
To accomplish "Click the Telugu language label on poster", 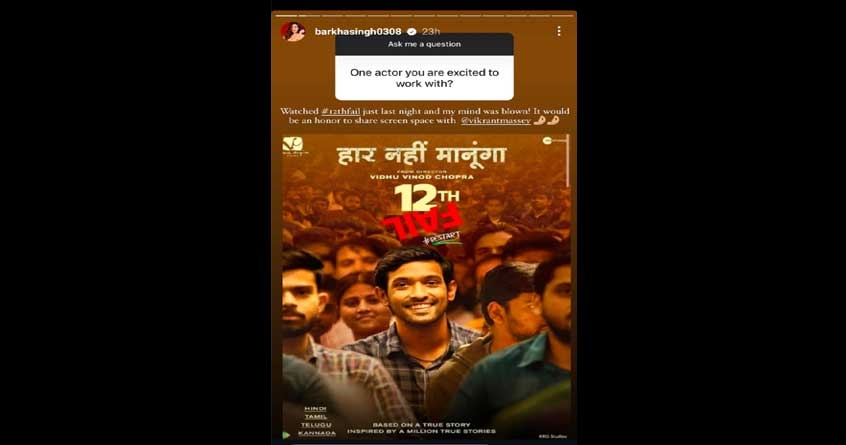I will (x=316, y=425).
